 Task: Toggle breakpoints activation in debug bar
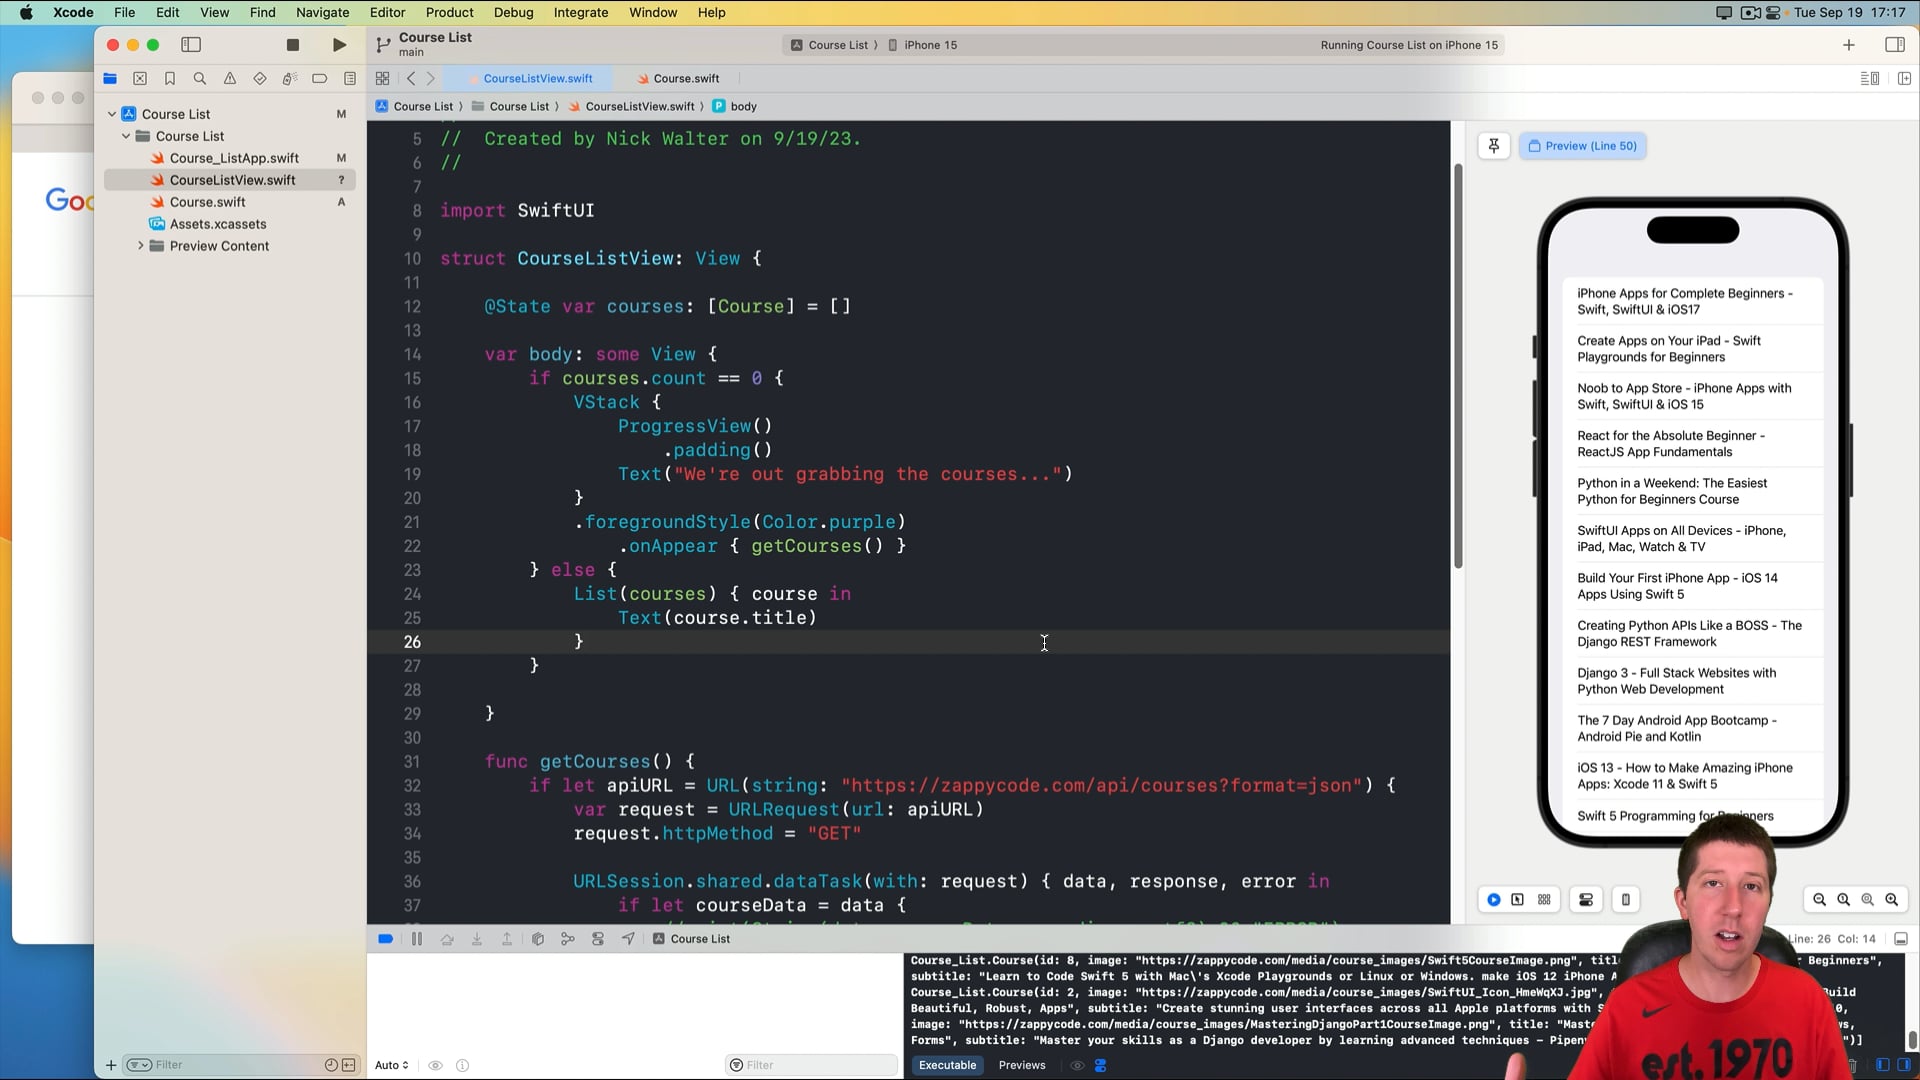point(385,939)
